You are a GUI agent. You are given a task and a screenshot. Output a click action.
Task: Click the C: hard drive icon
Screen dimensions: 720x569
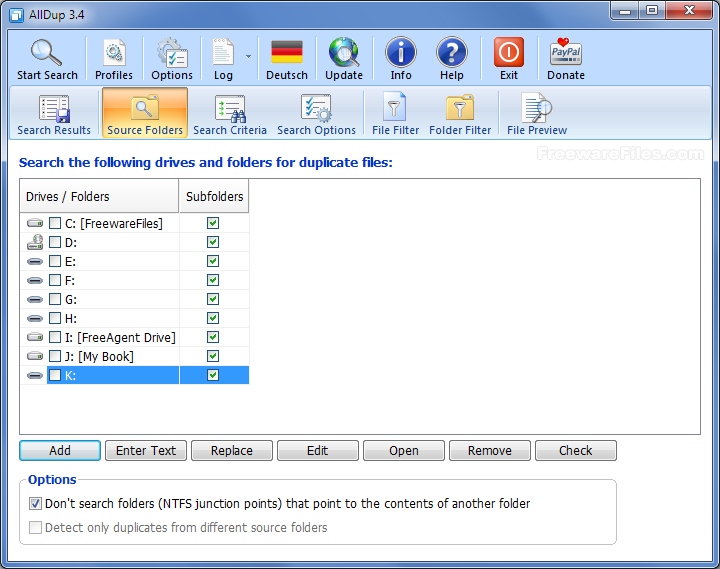coord(35,223)
